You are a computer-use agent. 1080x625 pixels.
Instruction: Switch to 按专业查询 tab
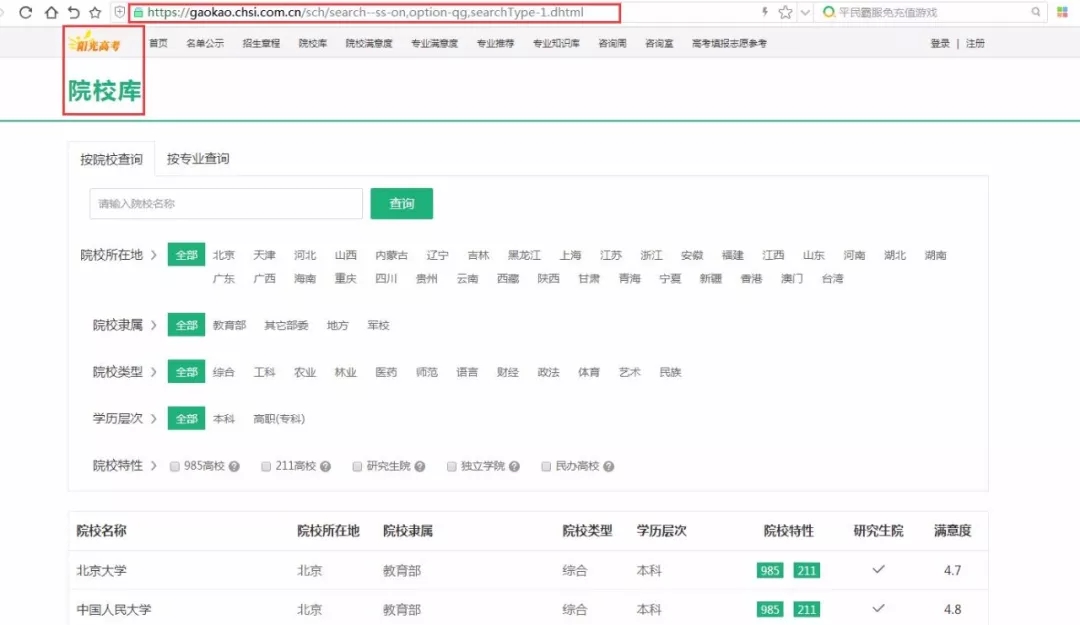(x=198, y=159)
